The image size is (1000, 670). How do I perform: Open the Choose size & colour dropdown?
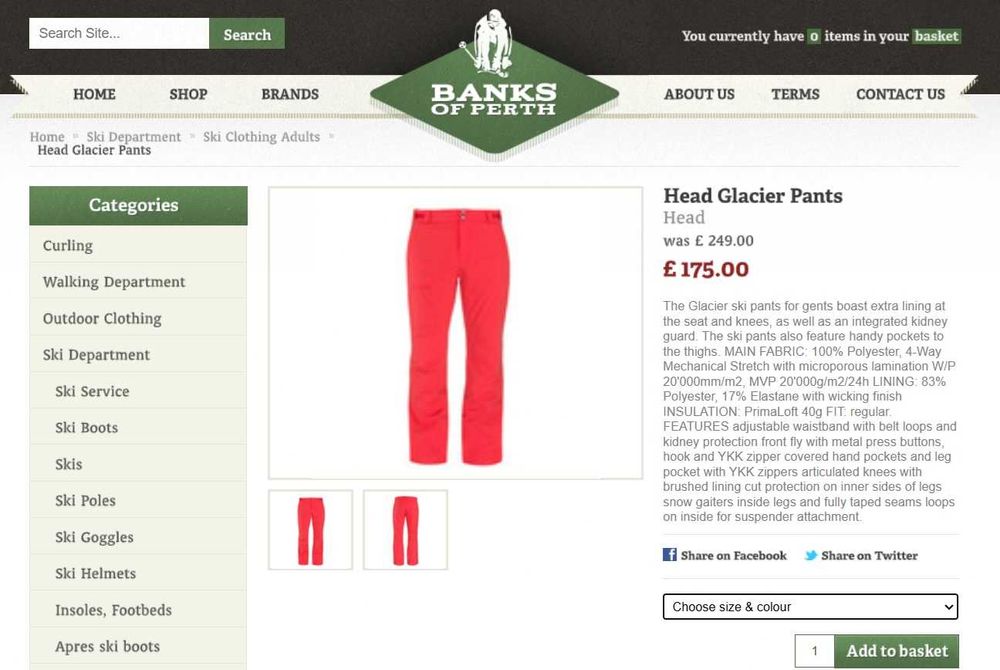810,606
